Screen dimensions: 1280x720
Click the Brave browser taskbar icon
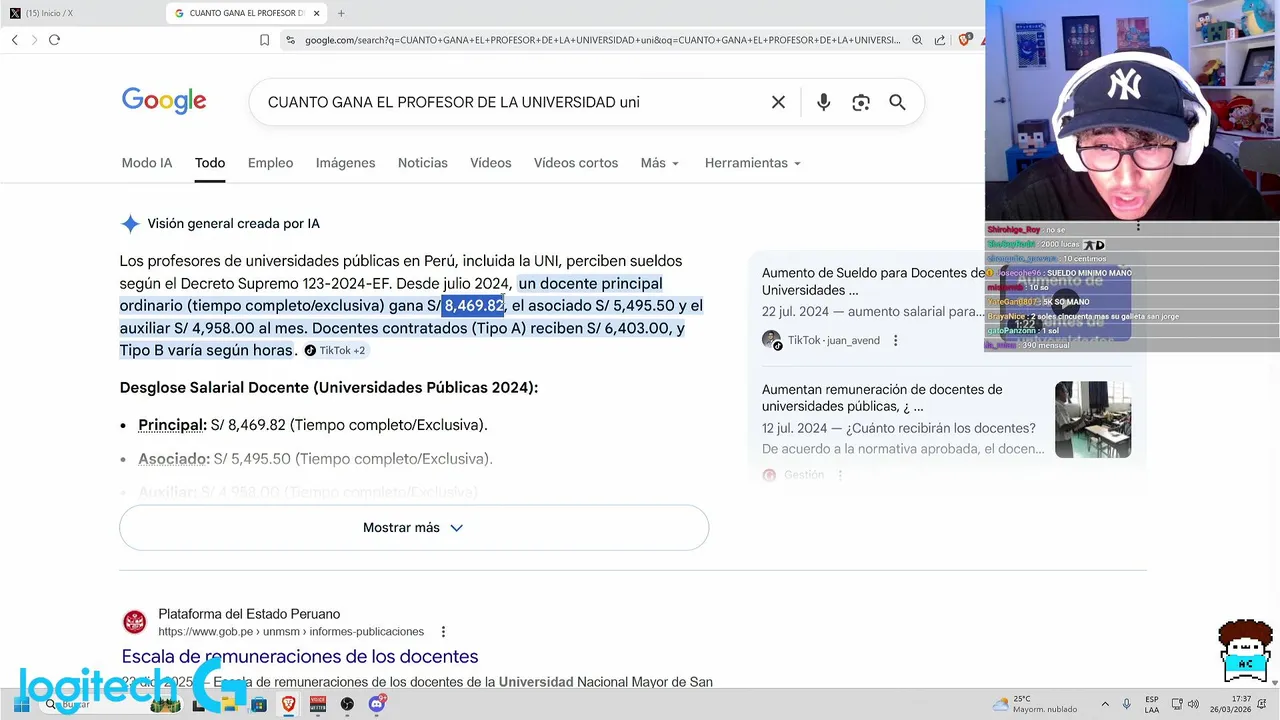point(288,705)
